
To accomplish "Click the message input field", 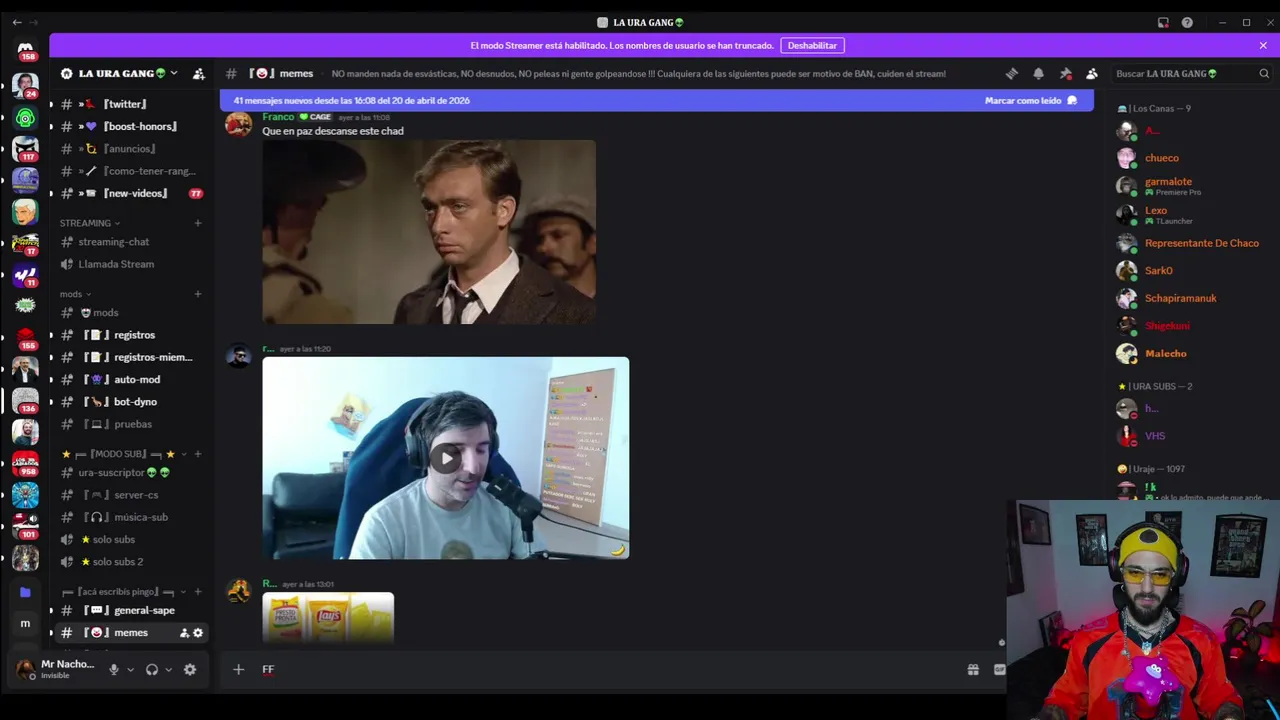I will pos(610,670).
